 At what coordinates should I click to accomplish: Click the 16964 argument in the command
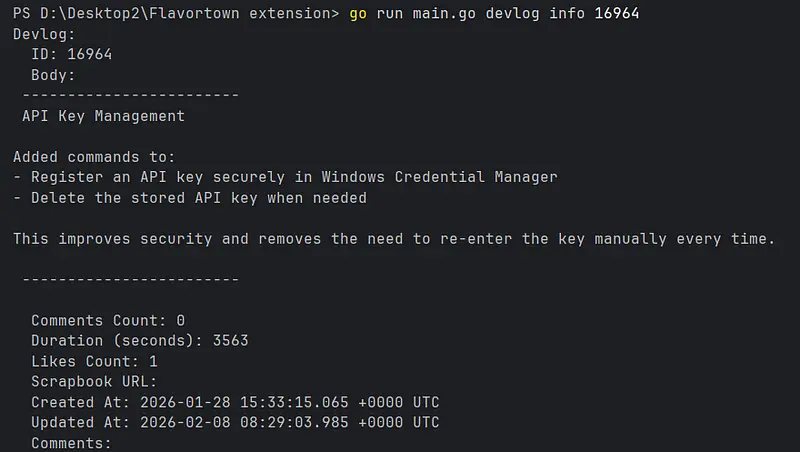pos(617,13)
